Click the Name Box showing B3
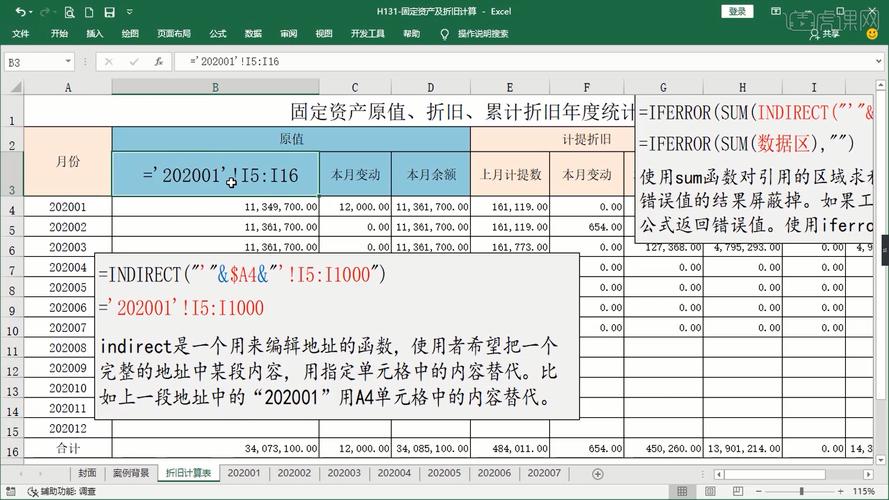The height and width of the screenshot is (500, 889). pos(33,62)
